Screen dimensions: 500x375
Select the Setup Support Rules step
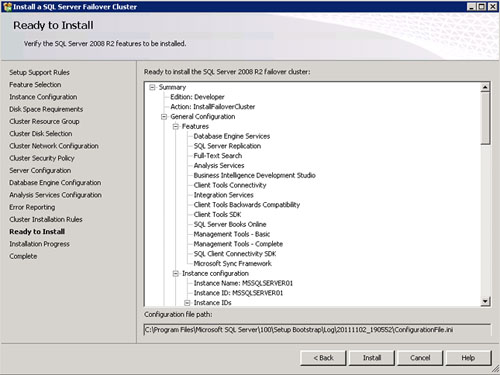click(x=39, y=72)
